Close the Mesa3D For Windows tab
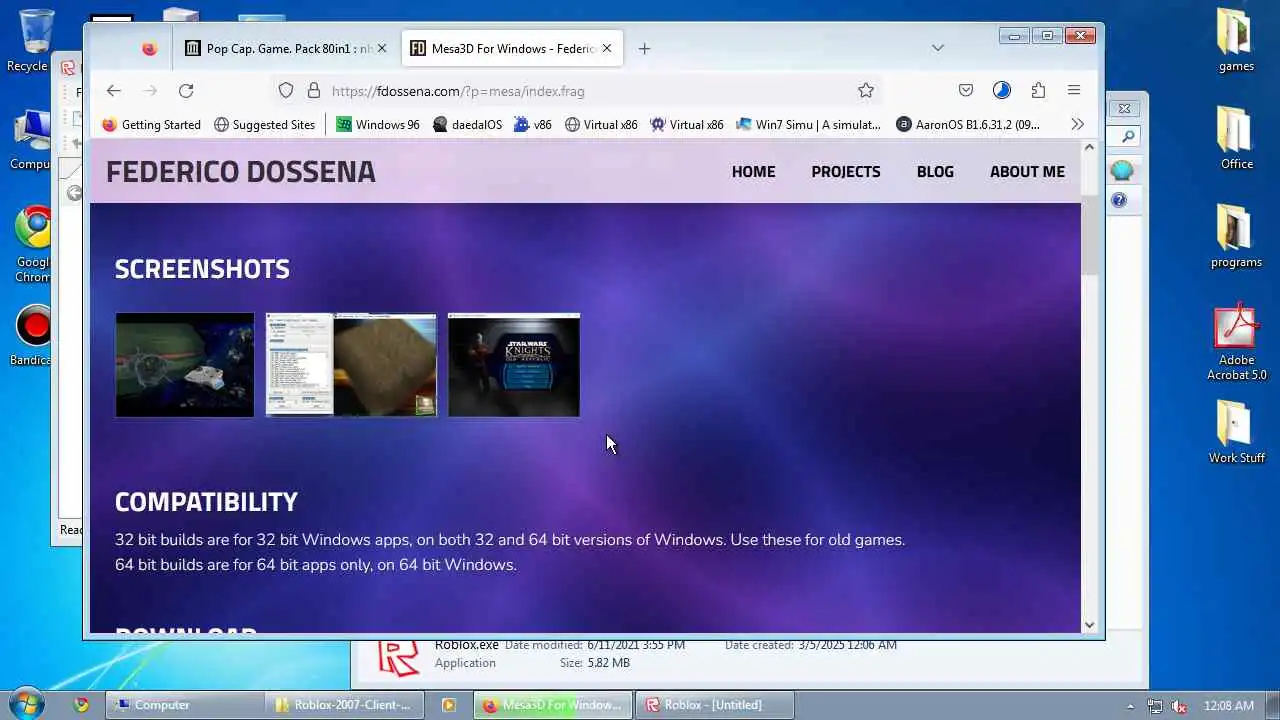 point(606,48)
